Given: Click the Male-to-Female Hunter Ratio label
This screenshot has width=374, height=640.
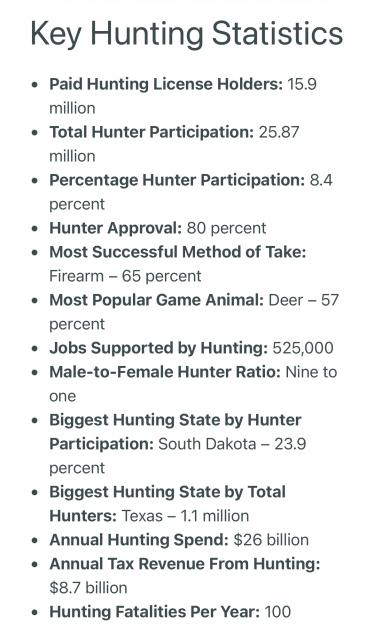Looking at the screenshot, I should pyautogui.click(x=165, y=372).
